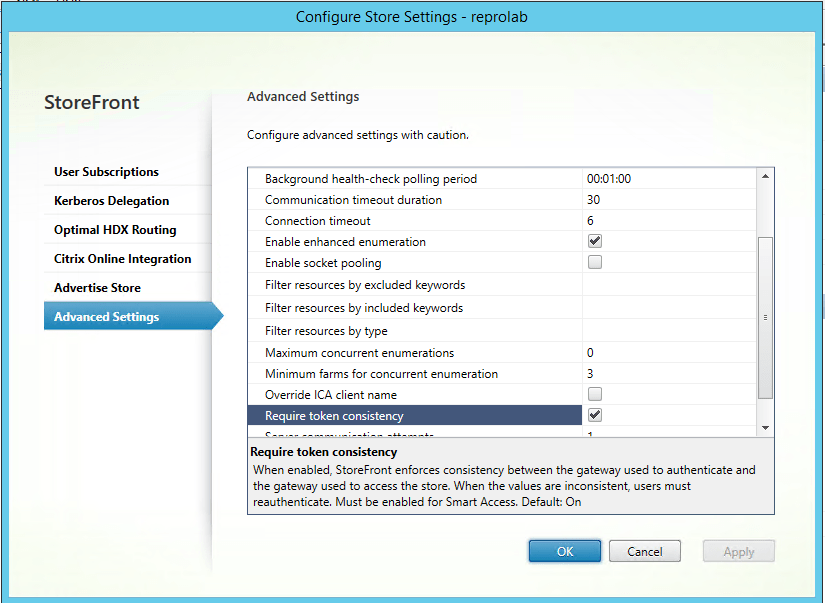
Task: Select Override ICA client name row label
Action: click(x=330, y=395)
